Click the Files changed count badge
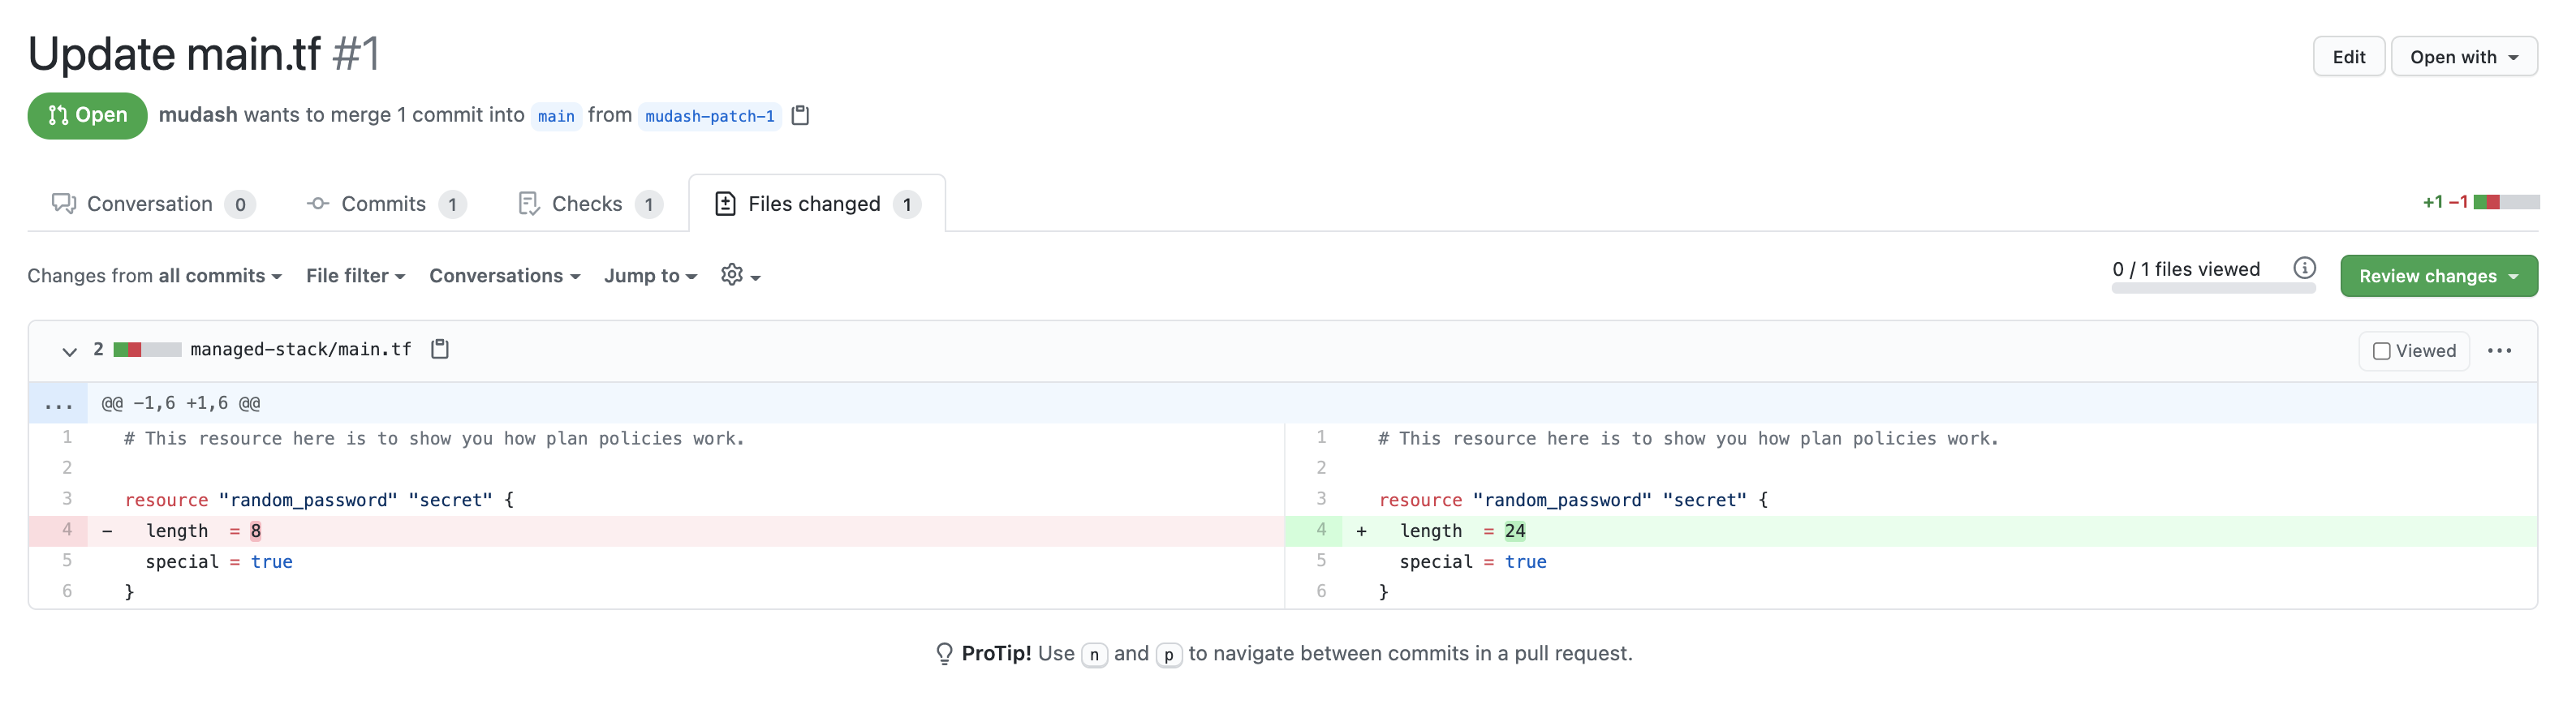 [x=907, y=204]
